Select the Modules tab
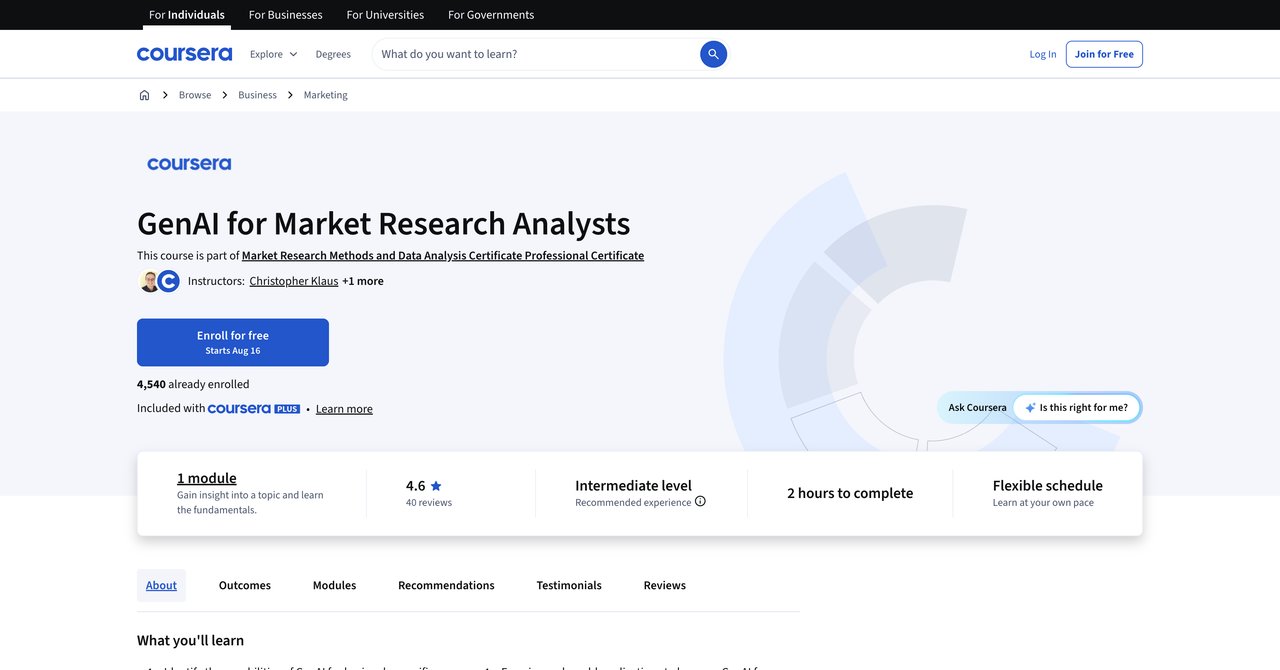1280x670 pixels. tap(334, 586)
